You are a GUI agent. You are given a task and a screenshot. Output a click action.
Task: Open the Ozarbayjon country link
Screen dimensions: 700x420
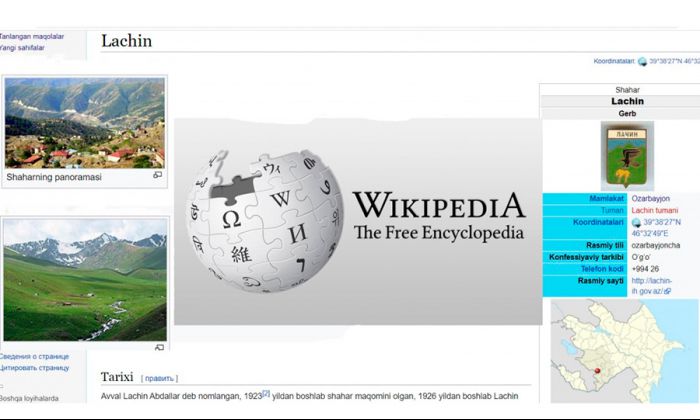650,199
